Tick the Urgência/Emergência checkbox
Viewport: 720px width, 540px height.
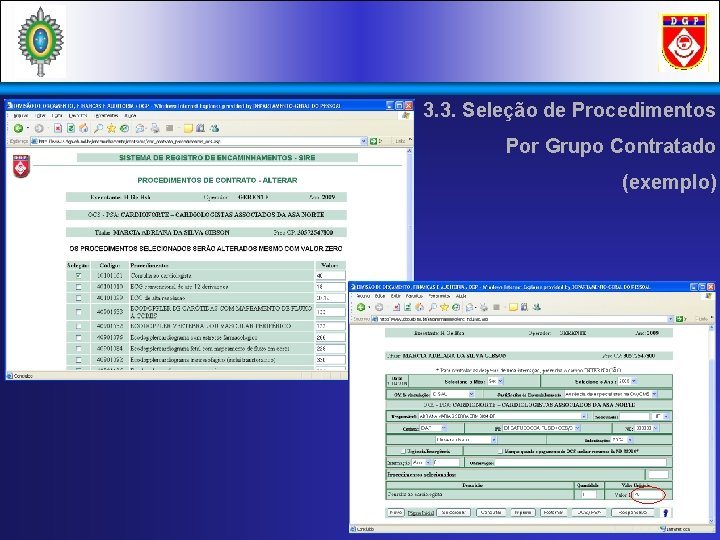403,451
